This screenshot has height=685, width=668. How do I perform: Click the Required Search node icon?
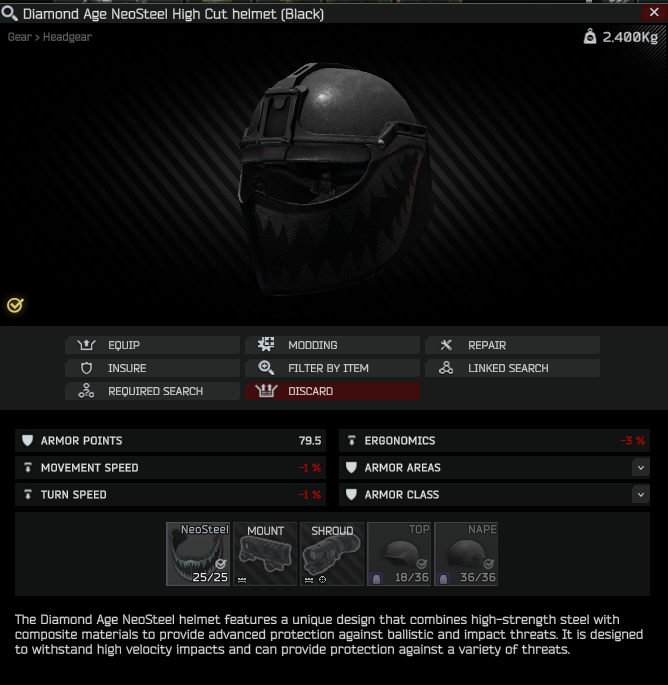point(86,391)
